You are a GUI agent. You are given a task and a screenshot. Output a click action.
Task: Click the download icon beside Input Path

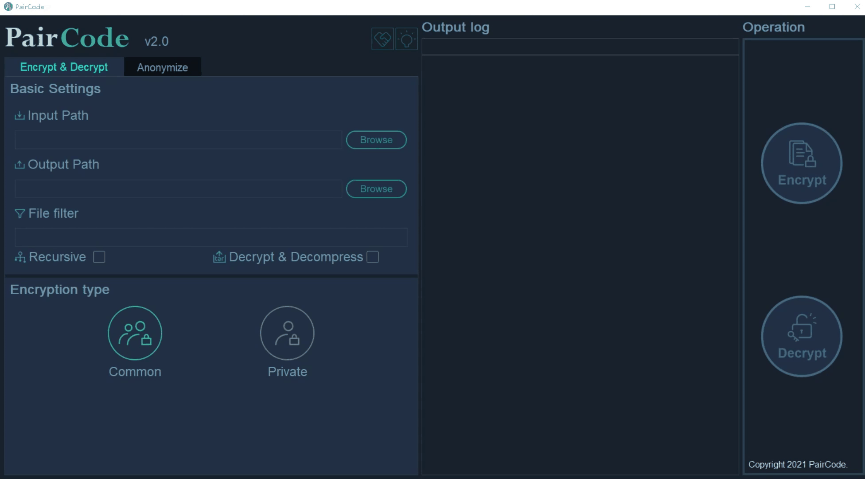(x=19, y=115)
